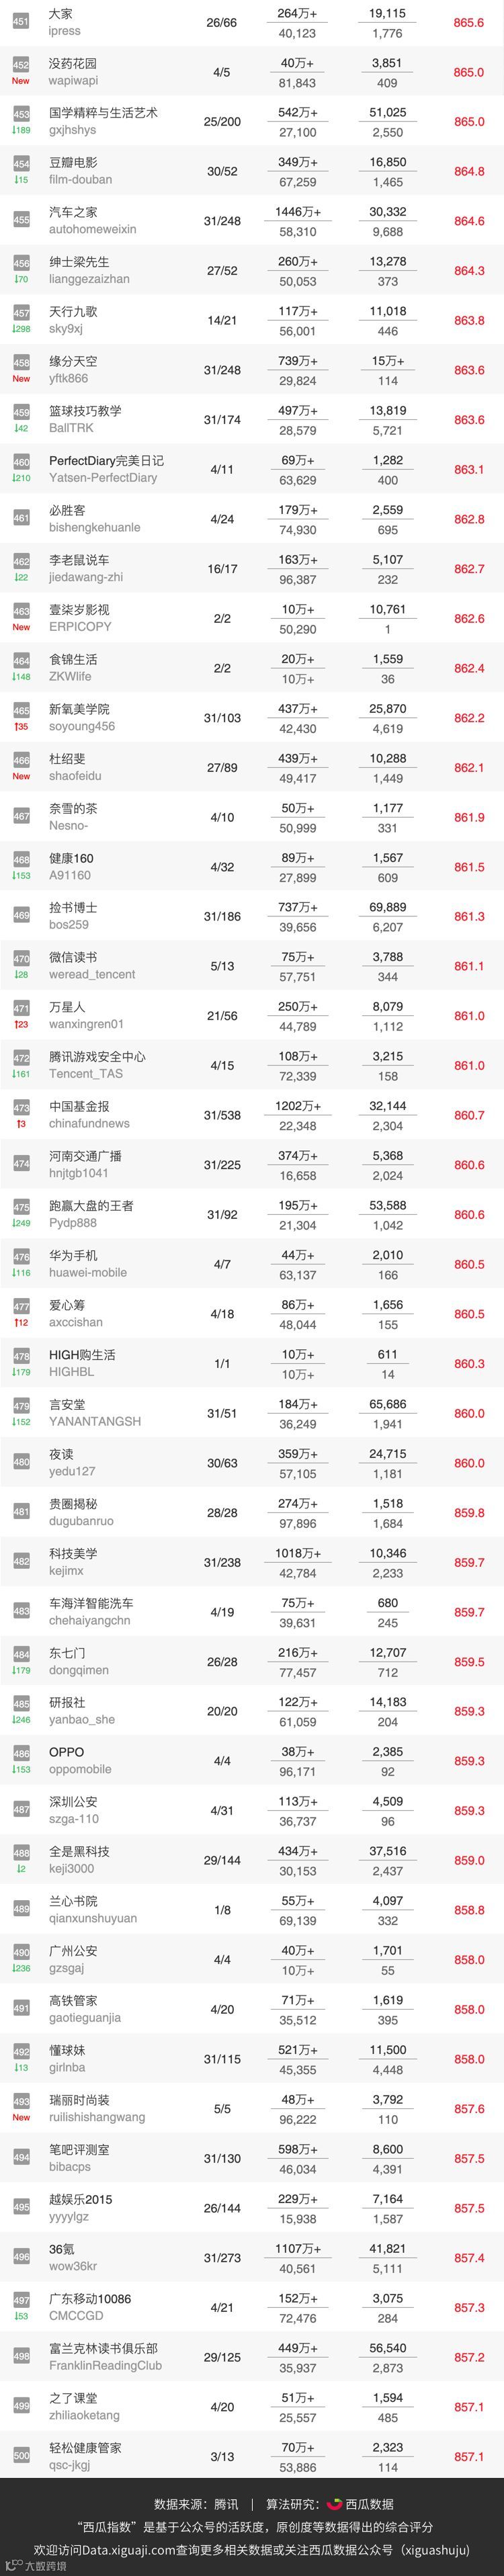Viewport: 504px width, 2576px height.
Task: Select rank badge 451 beside 大家
Action: 21,22
